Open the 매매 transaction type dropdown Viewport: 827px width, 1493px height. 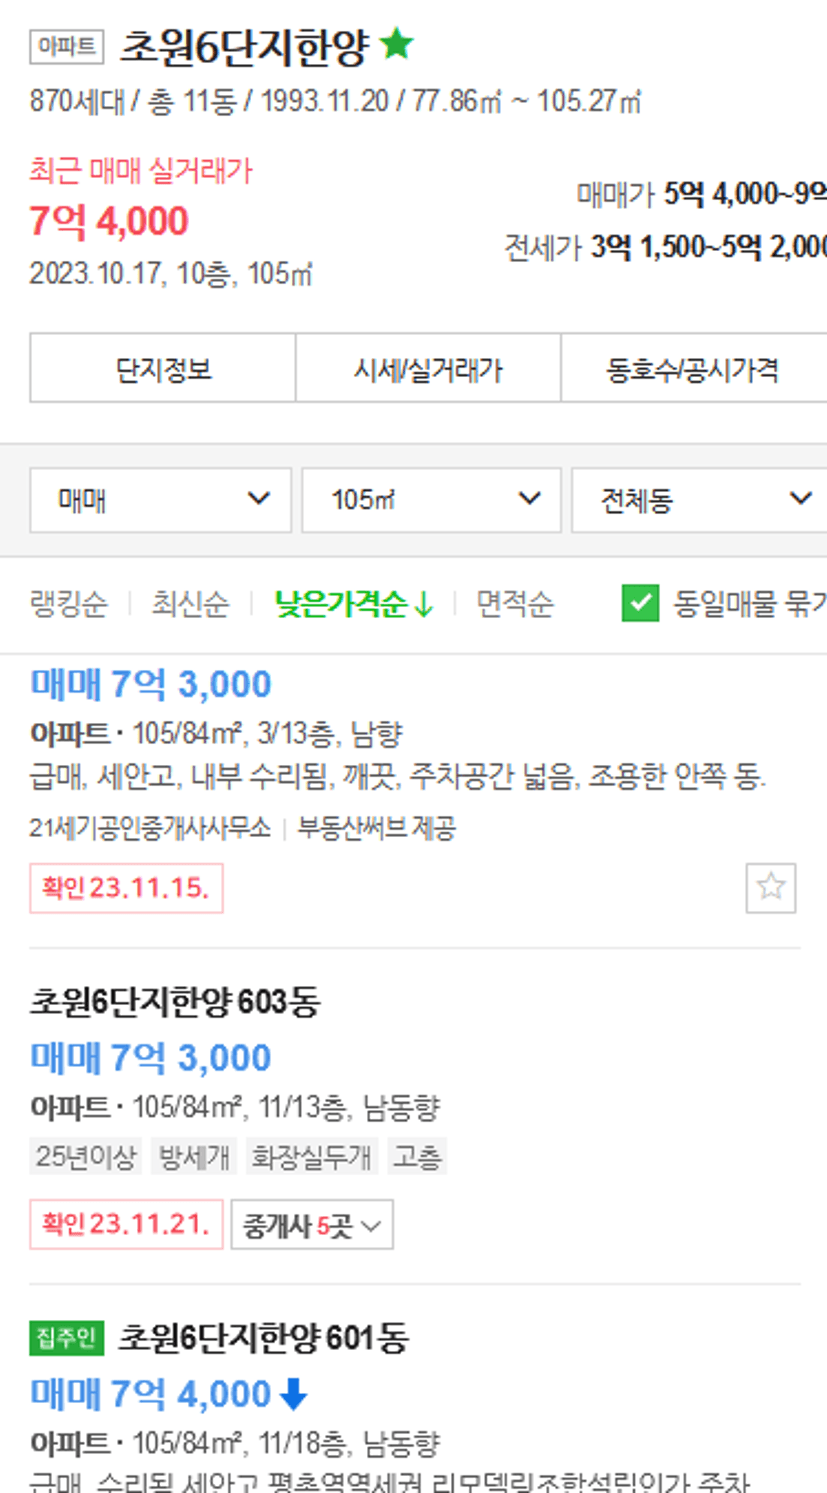160,499
